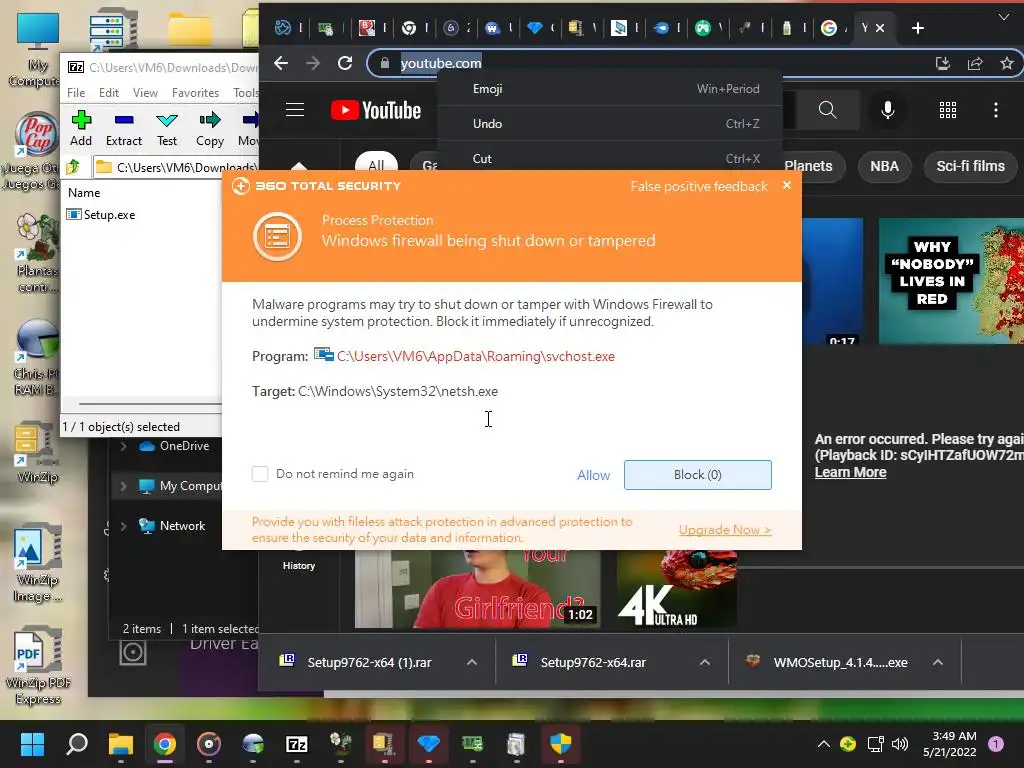Click Chrome back arrow
This screenshot has width=1024, height=768.
click(x=281, y=63)
